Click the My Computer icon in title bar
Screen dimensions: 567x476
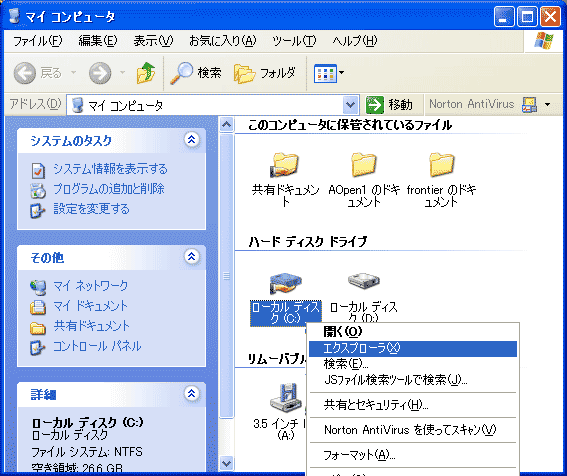14,16
